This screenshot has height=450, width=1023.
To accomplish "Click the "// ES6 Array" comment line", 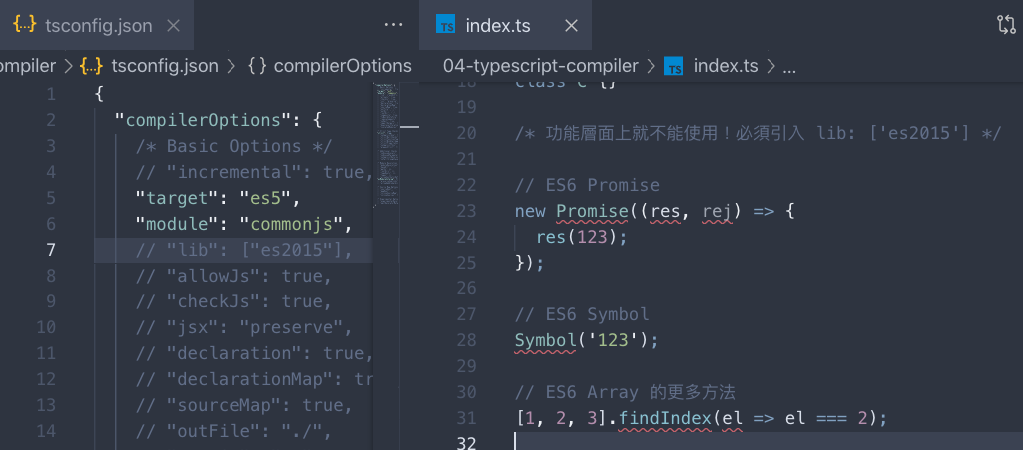I will 625,392.
